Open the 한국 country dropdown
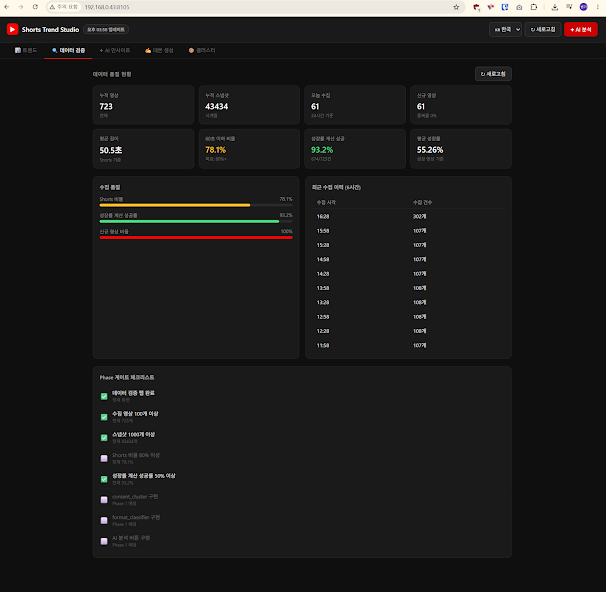This screenshot has height=592, width=606. [506, 29]
